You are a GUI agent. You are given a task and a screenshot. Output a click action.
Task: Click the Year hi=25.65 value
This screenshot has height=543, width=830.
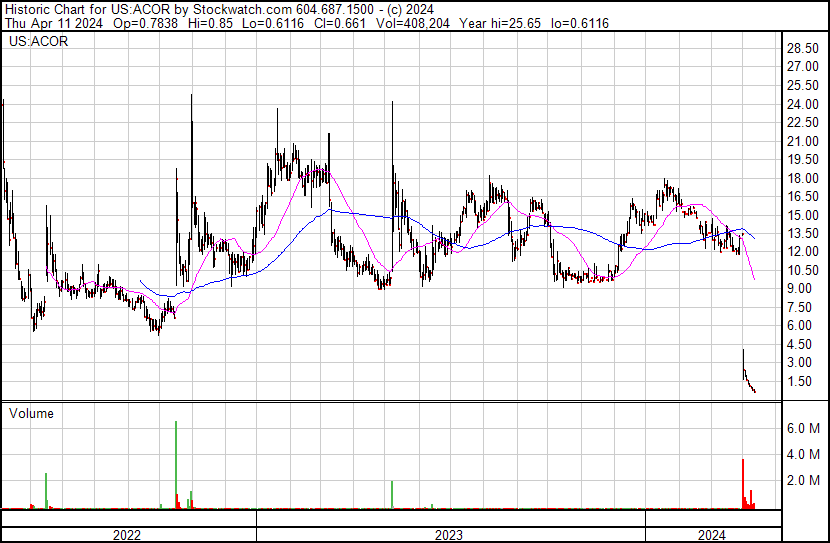coord(500,23)
